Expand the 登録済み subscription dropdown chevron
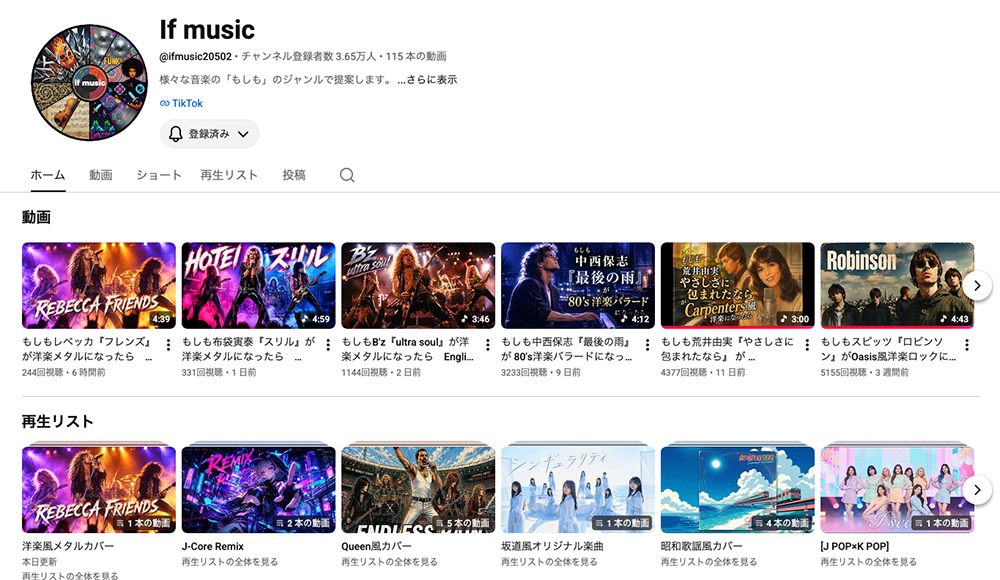 point(243,134)
